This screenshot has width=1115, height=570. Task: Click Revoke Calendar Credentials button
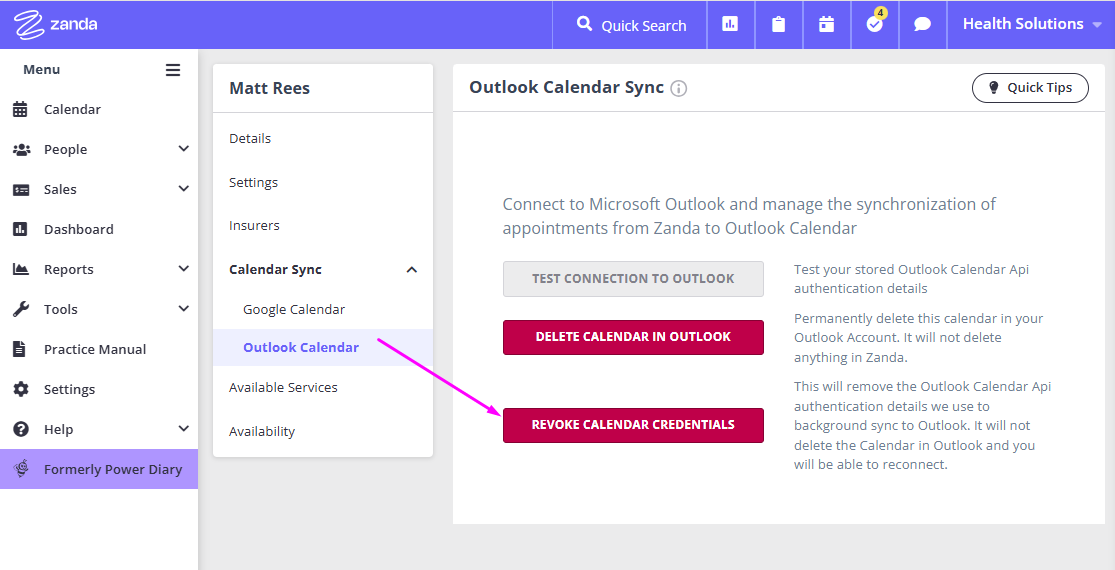click(633, 425)
